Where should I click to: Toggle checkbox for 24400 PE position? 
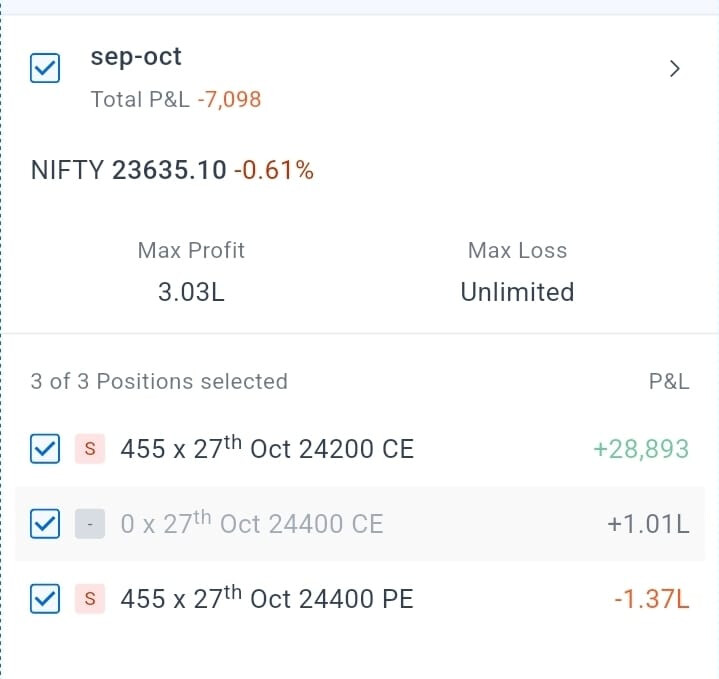(45, 598)
